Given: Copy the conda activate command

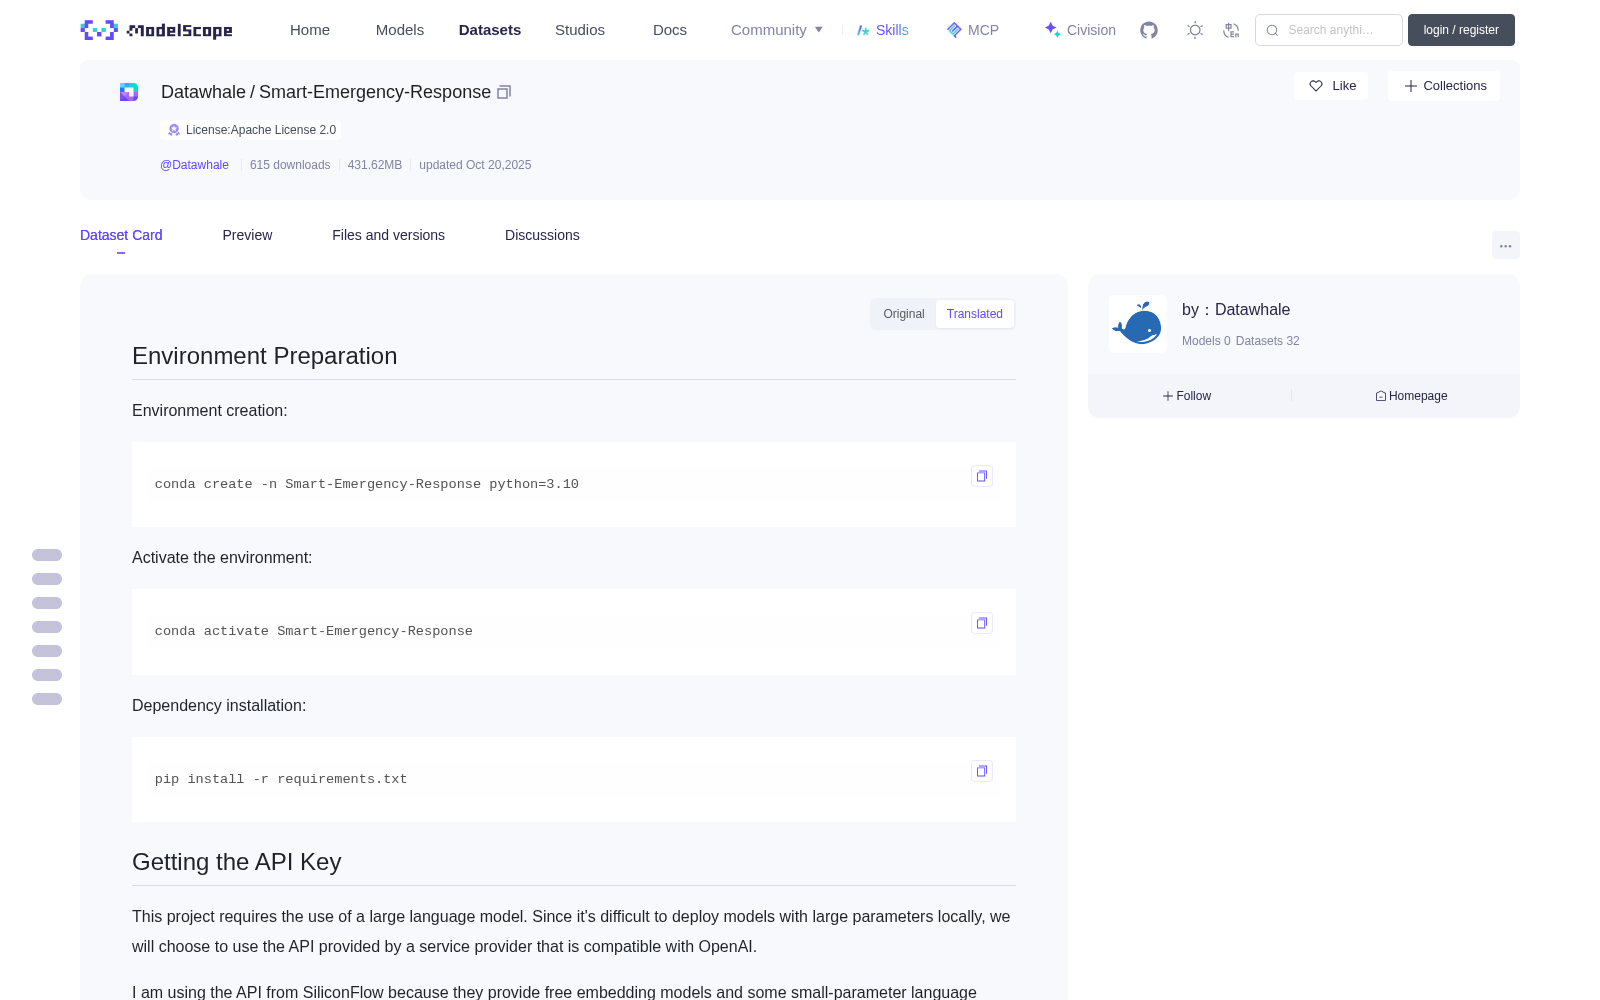Looking at the screenshot, I should coord(982,623).
